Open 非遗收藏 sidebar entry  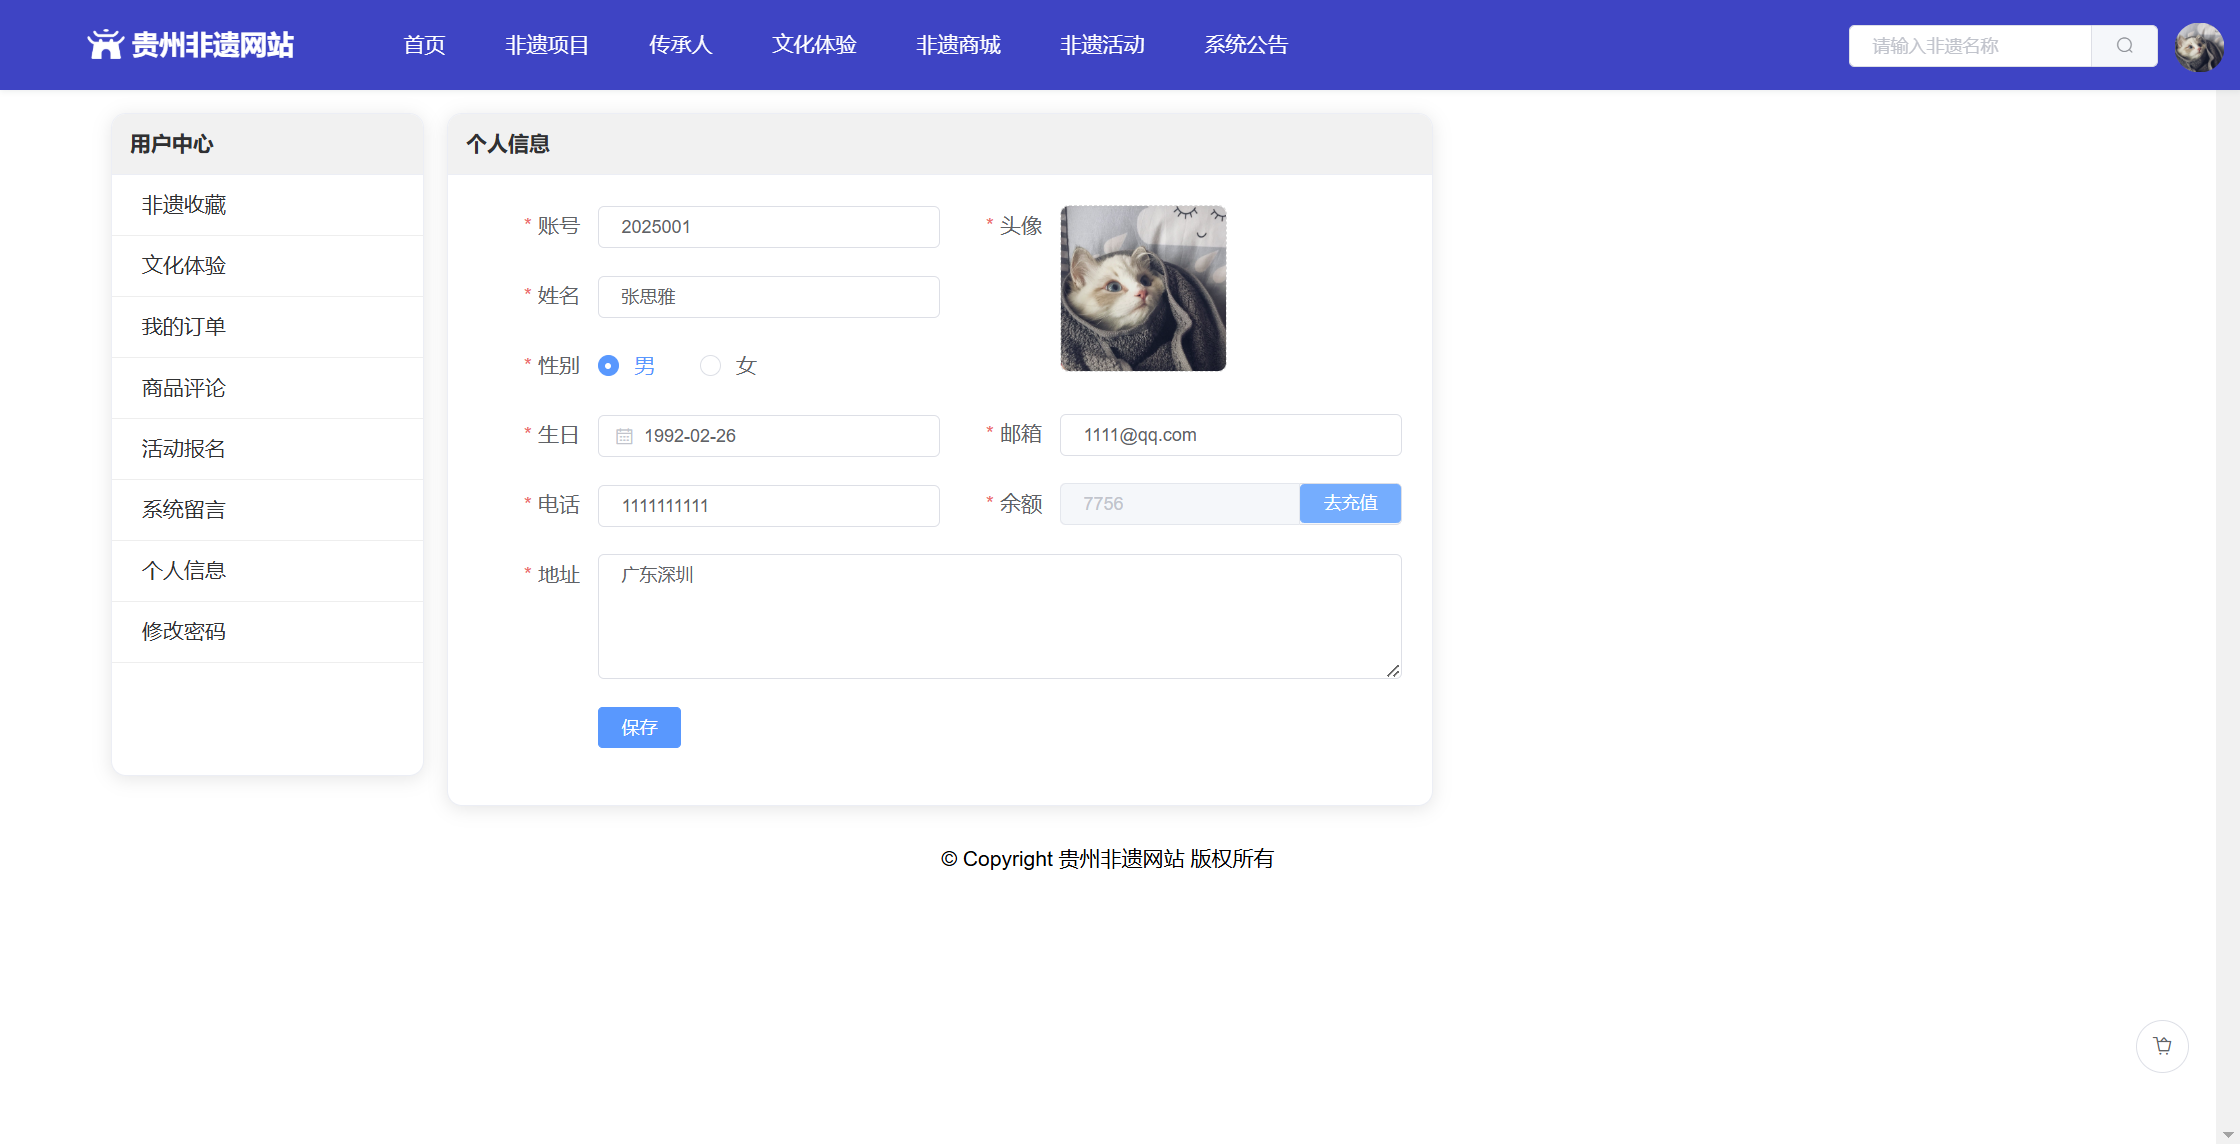pos(184,205)
